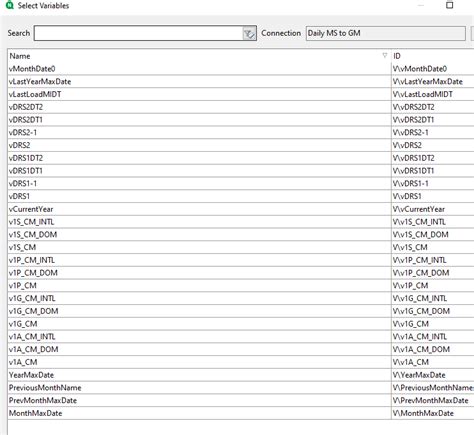Click the V\YearMaxDate ID cell
Viewport: 474px width, 435px height.
point(433,375)
